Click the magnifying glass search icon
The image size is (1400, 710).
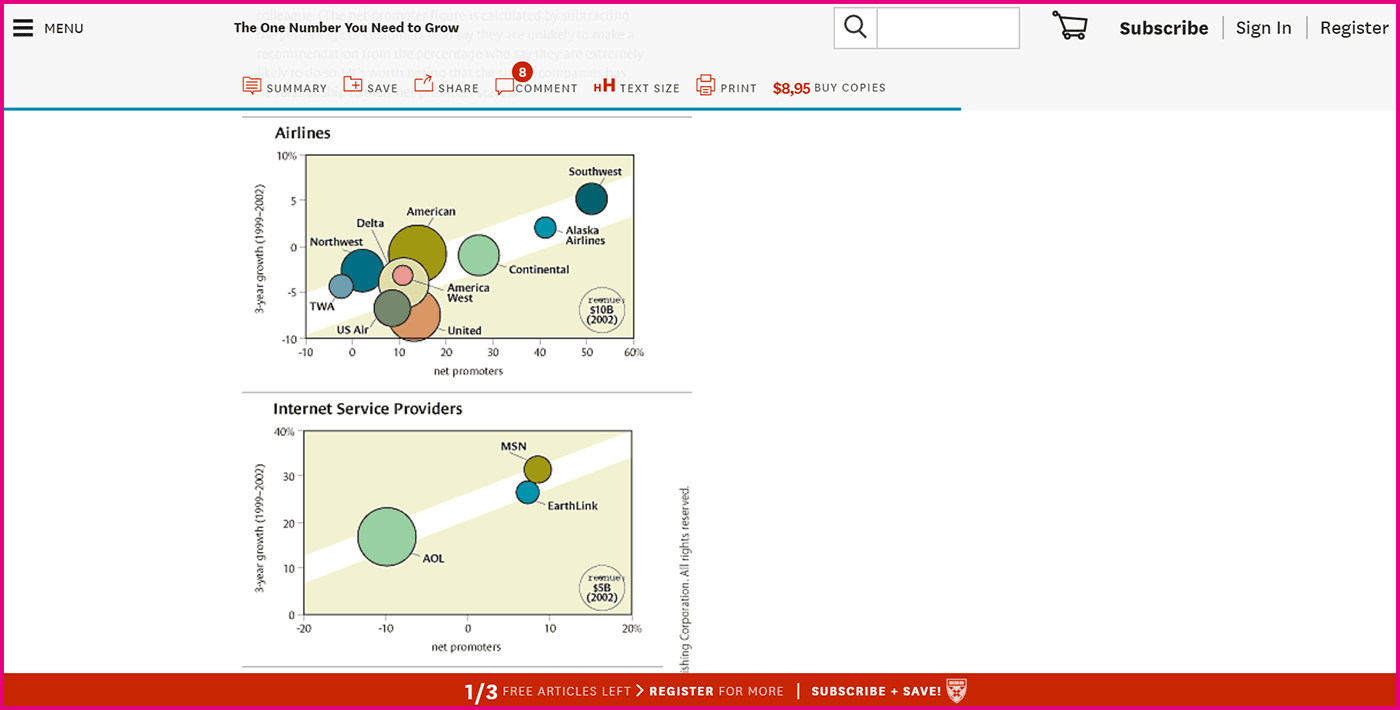point(855,28)
